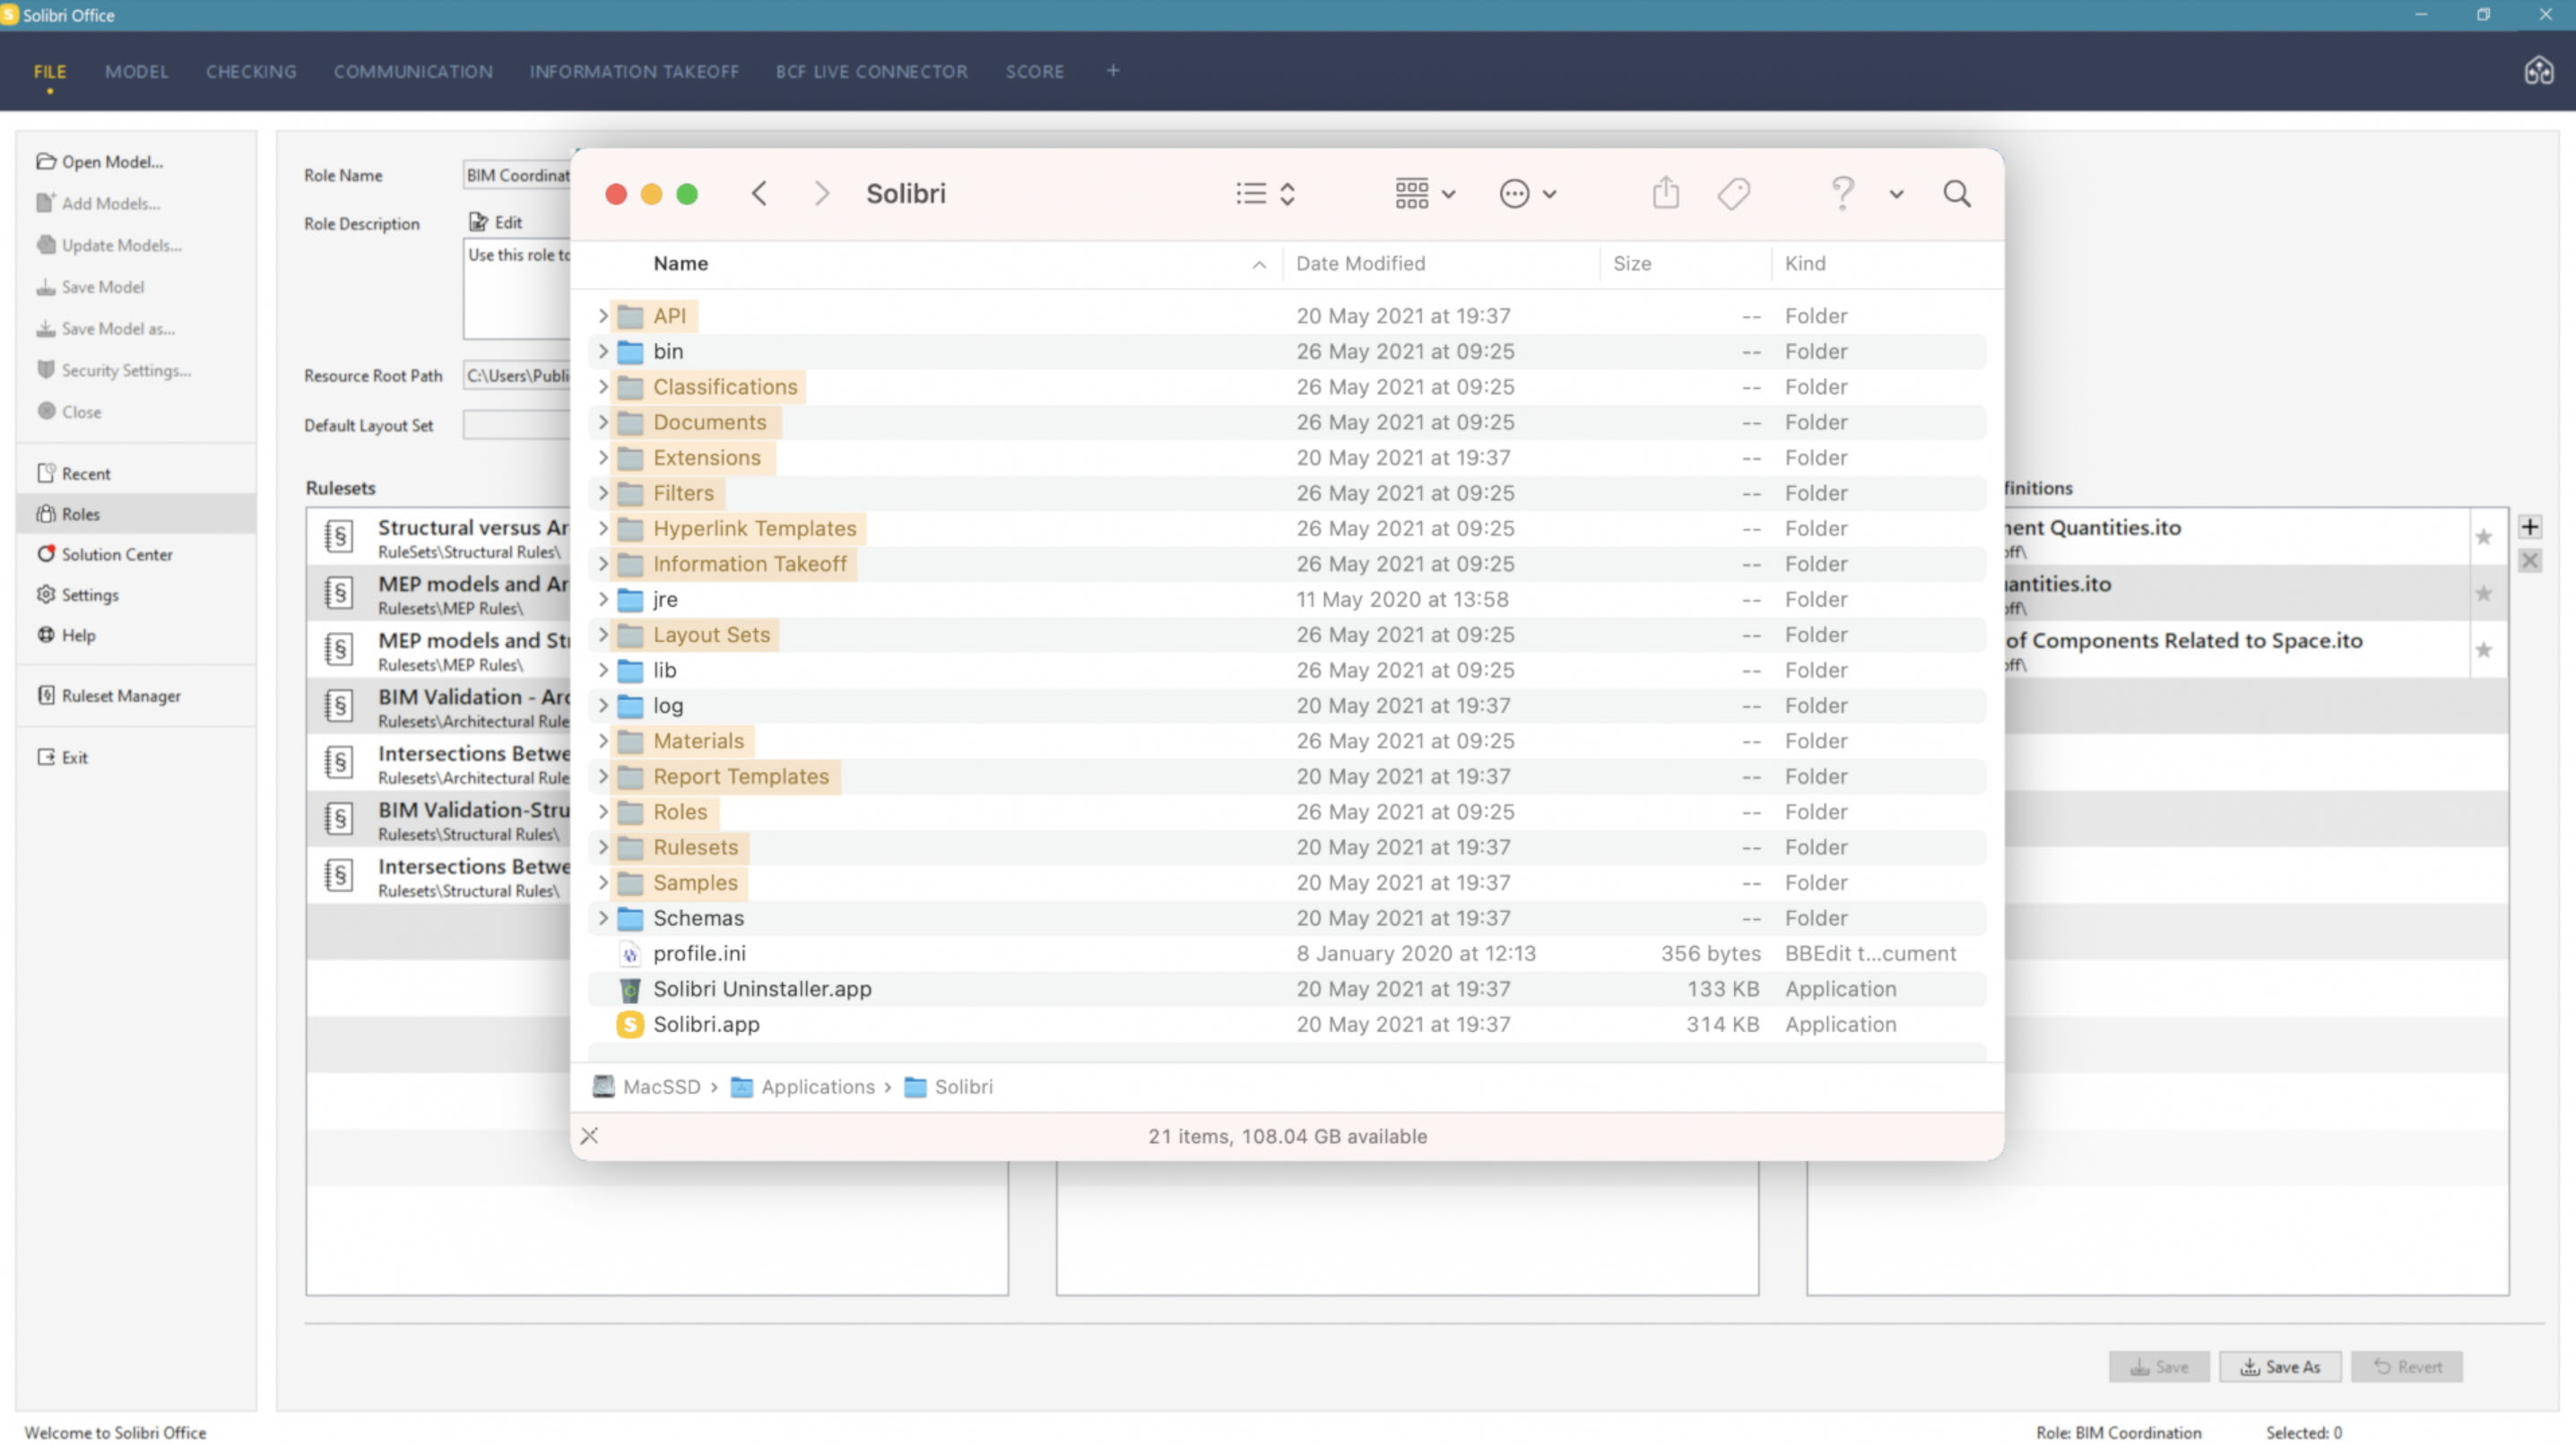Go back in the Finder window
This screenshot has height=1446, width=2576.
tap(759, 193)
